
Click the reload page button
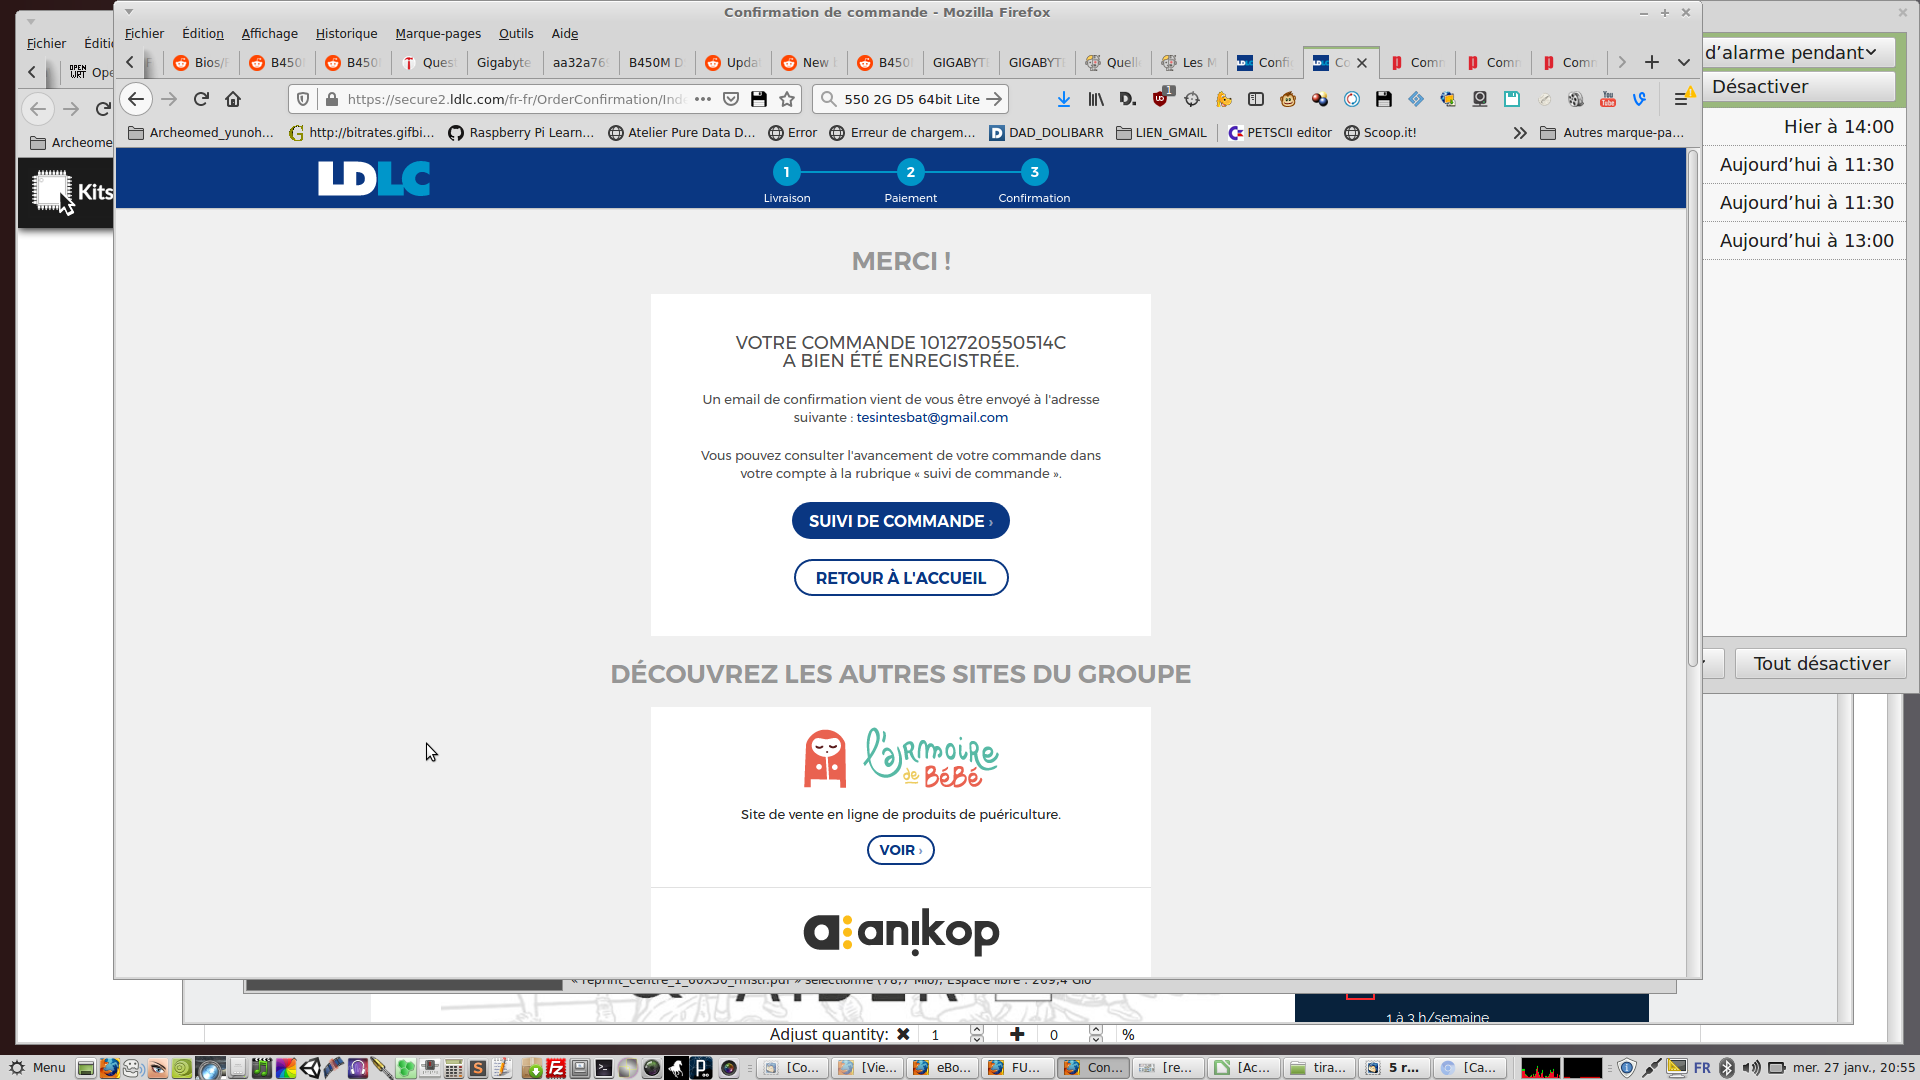point(201,99)
